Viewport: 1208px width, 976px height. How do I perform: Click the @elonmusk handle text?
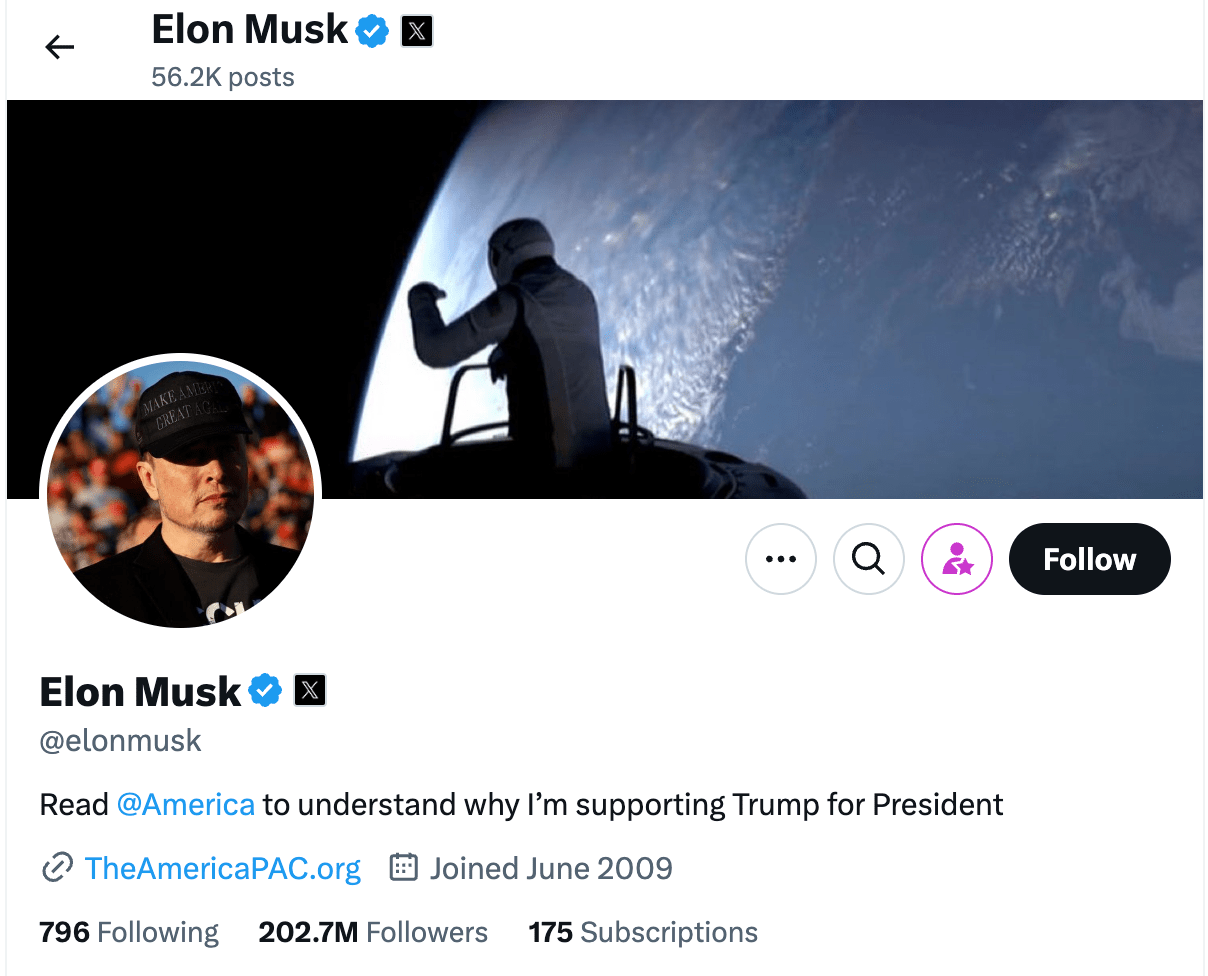[x=121, y=741]
